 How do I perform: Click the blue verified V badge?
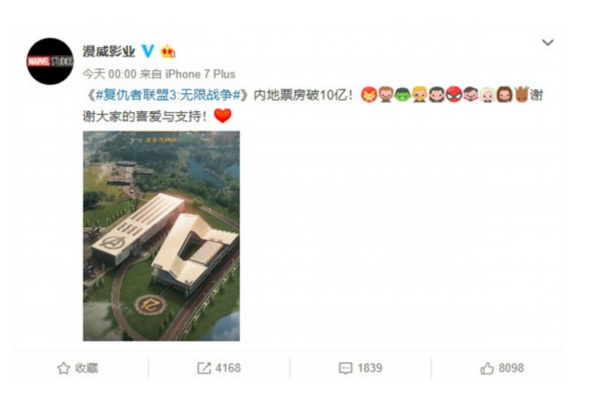(148, 51)
